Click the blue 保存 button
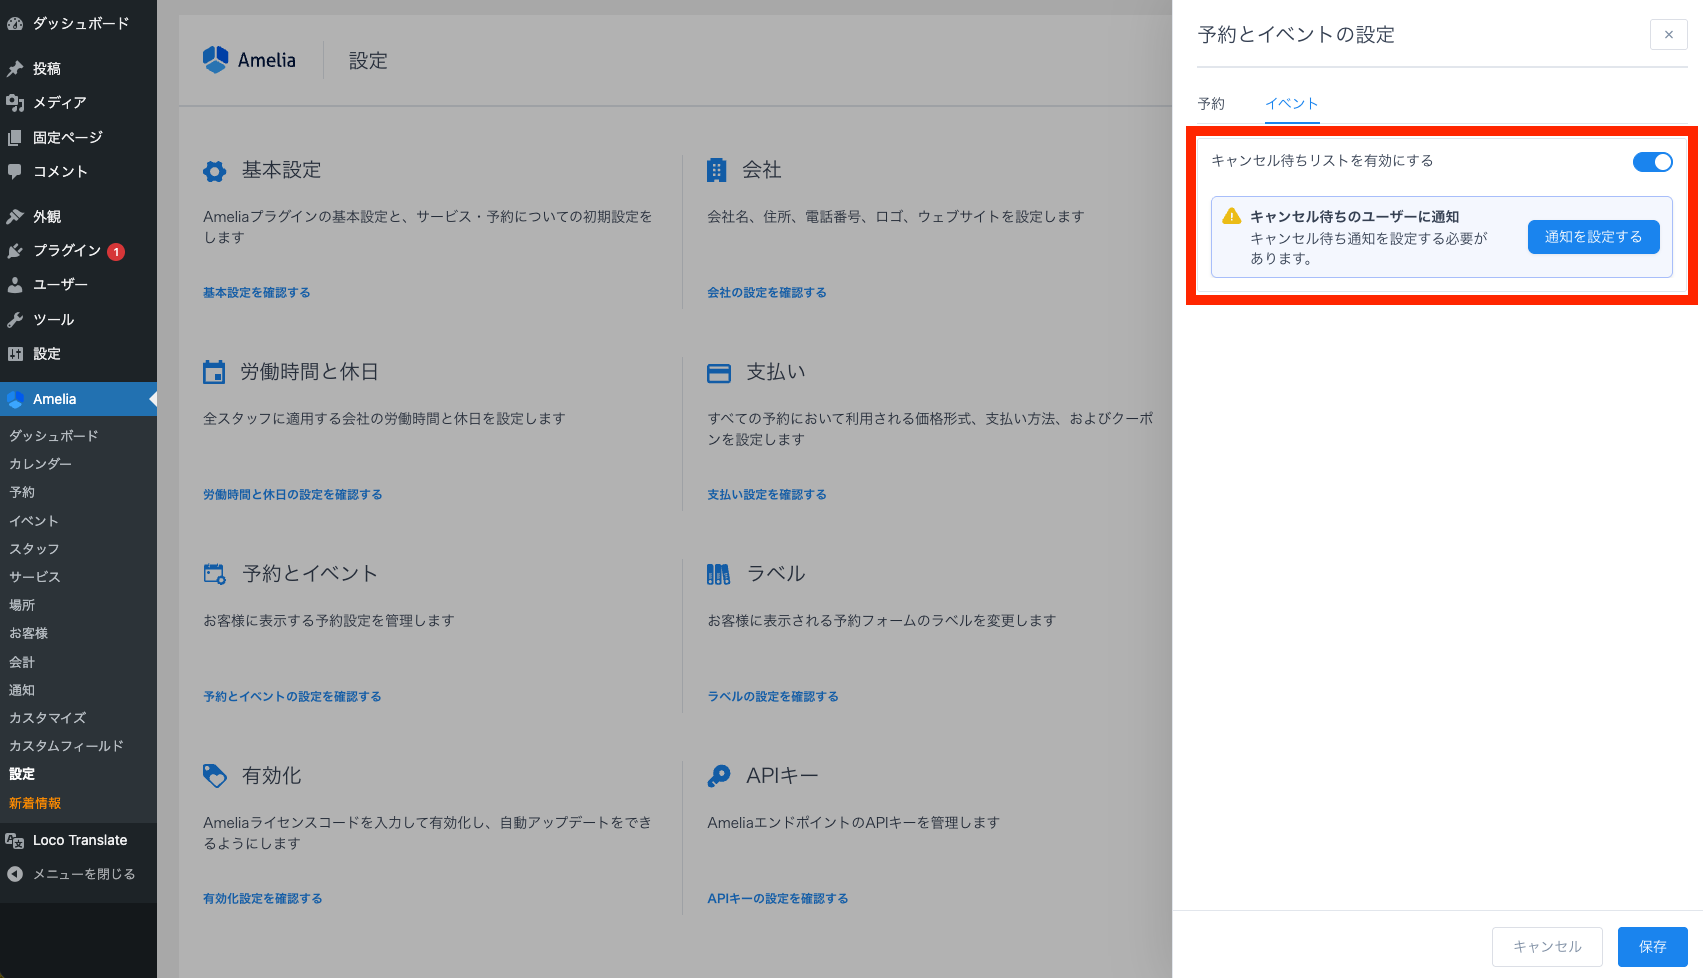The image size is (1703, 978). tap(1652, 946)
